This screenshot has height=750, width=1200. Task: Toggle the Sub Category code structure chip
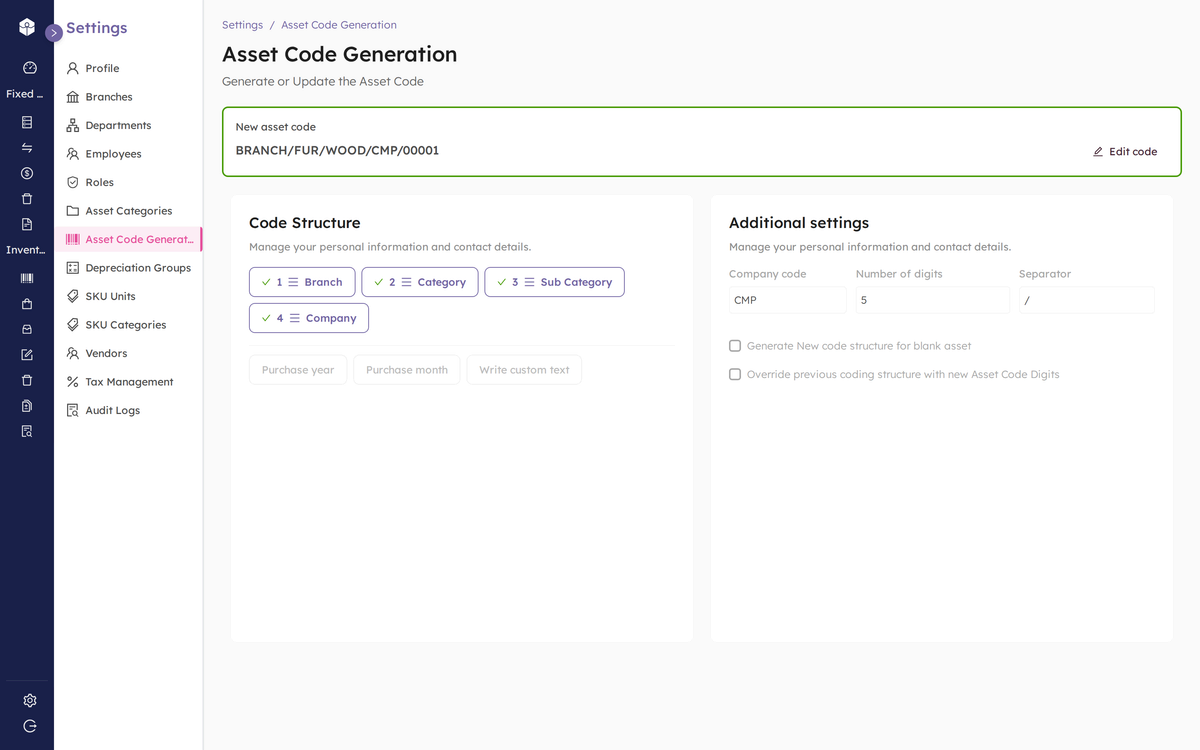(x=554, y=282)
